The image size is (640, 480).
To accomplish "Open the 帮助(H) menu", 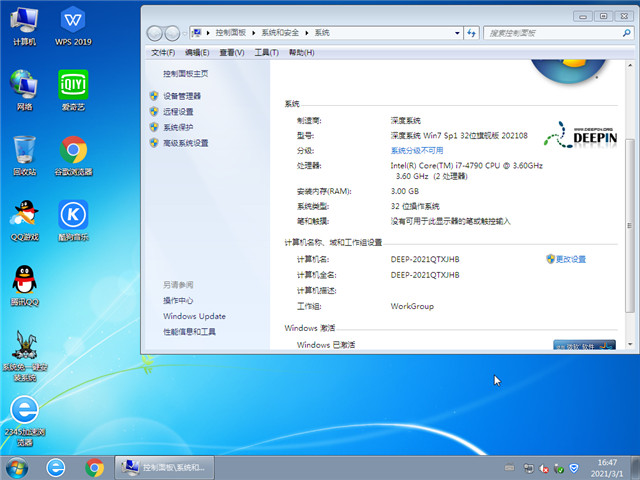I will [x=302, y=53].
